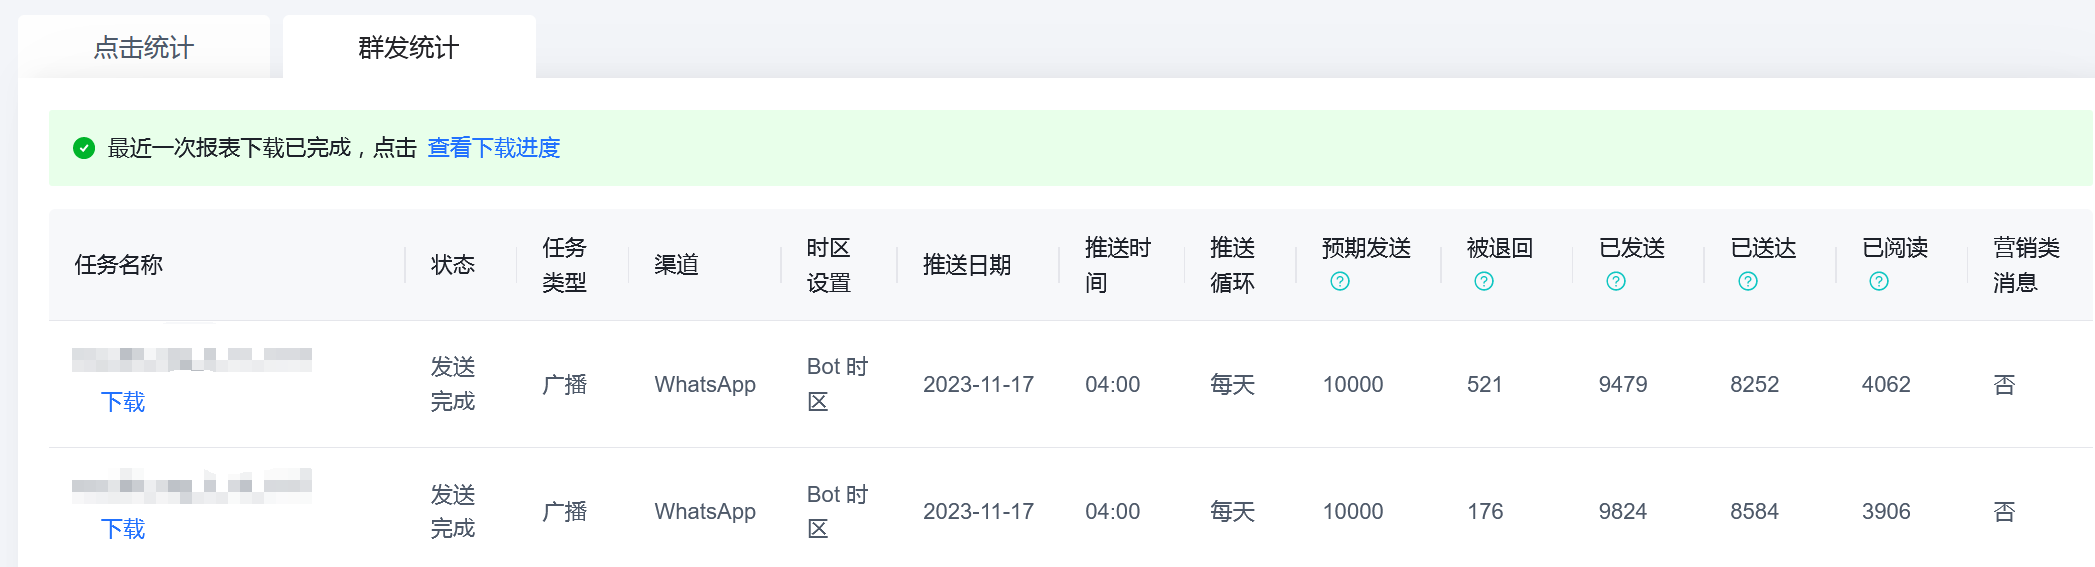Switch to 点击统计 tab
The height and width of the screenshot is (567, 2095).
click(144, 47)
